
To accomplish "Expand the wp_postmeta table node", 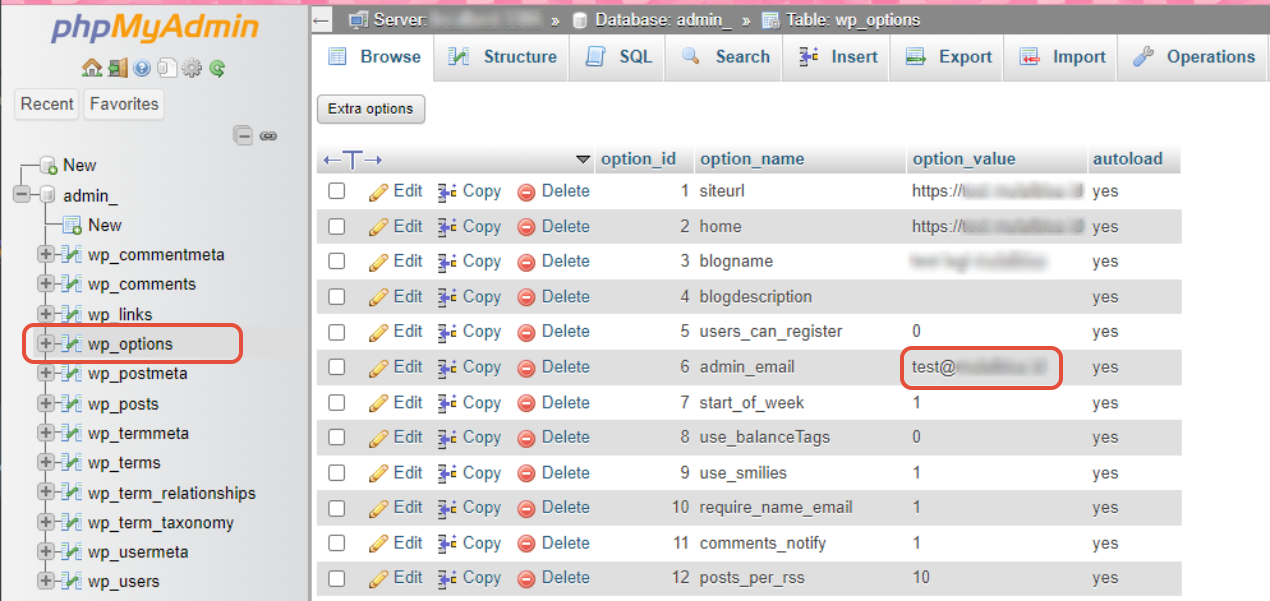I will click(x=45, y=373).
